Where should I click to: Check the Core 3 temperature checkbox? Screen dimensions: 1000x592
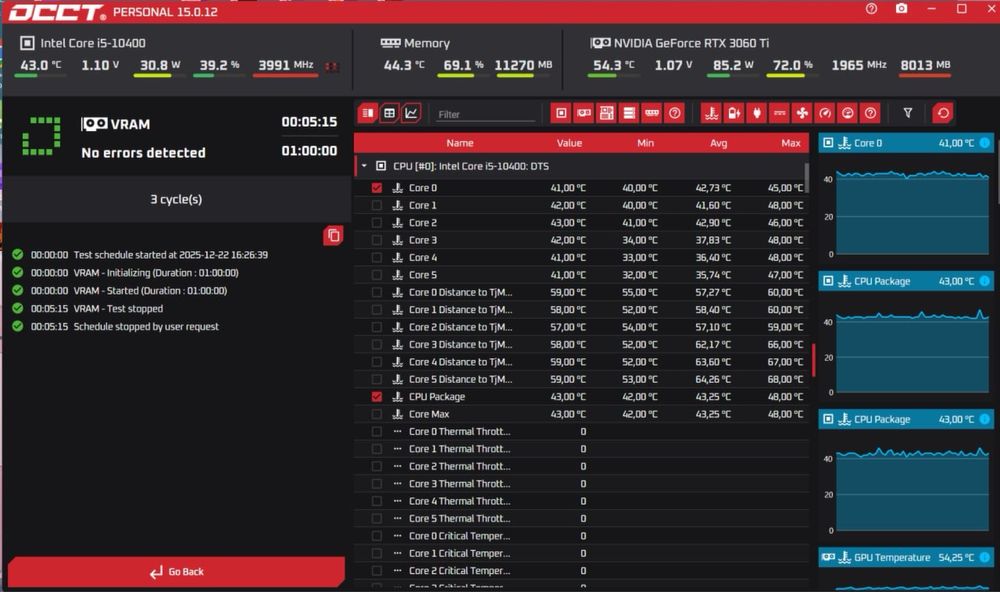point(377,240)
